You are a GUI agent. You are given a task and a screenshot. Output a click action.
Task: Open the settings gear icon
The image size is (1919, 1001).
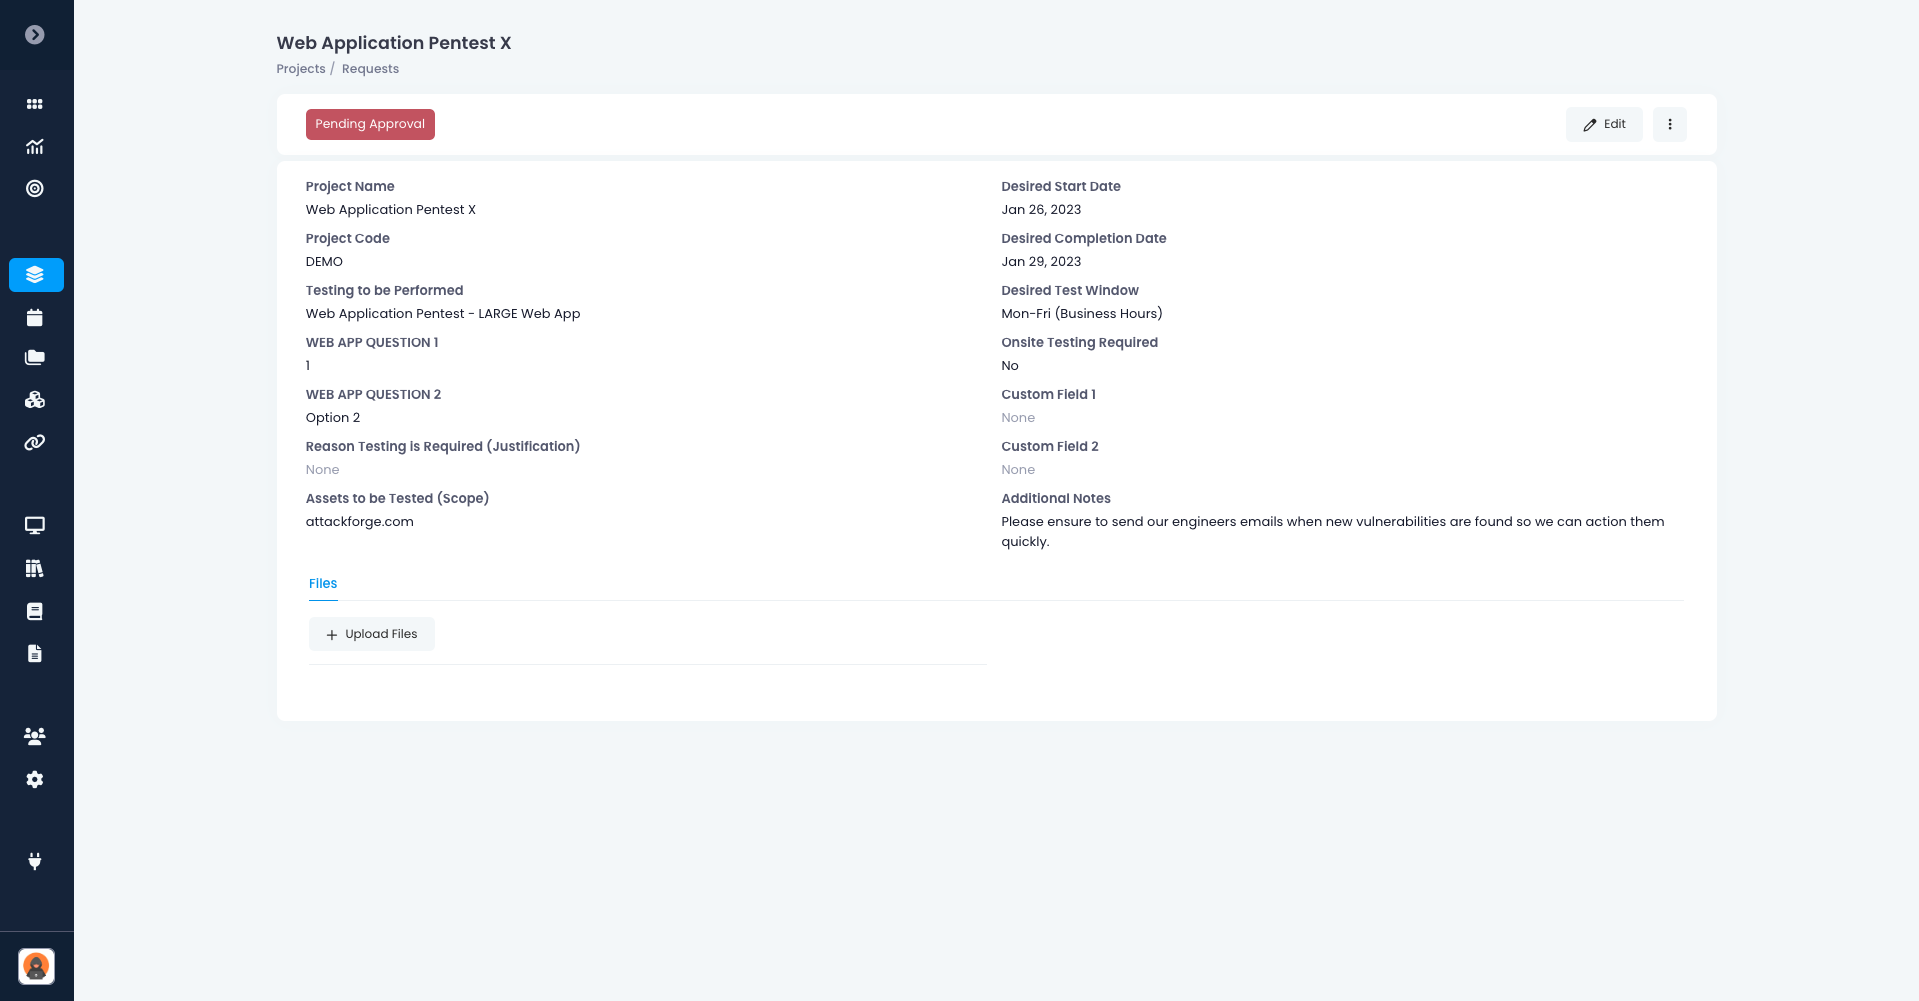pos(35,780)
